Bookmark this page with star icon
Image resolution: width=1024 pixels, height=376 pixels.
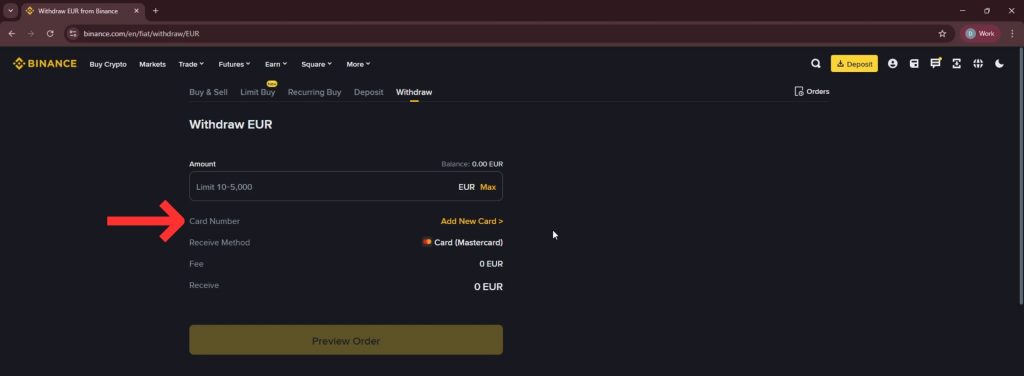(x=942, y=33)
